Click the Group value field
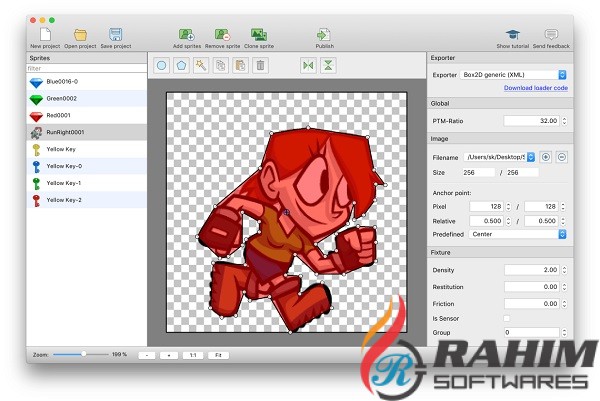The height and width of the screenshot is (401, 600). pos(532,333)
